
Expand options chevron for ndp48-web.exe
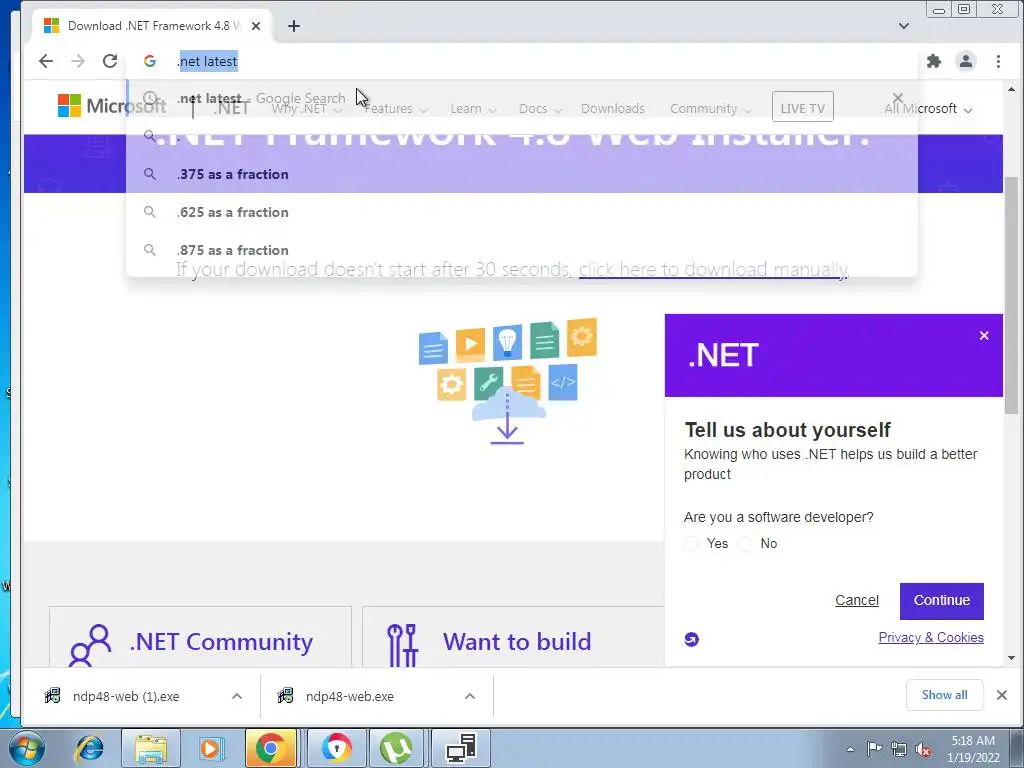[x=470, y=696]
